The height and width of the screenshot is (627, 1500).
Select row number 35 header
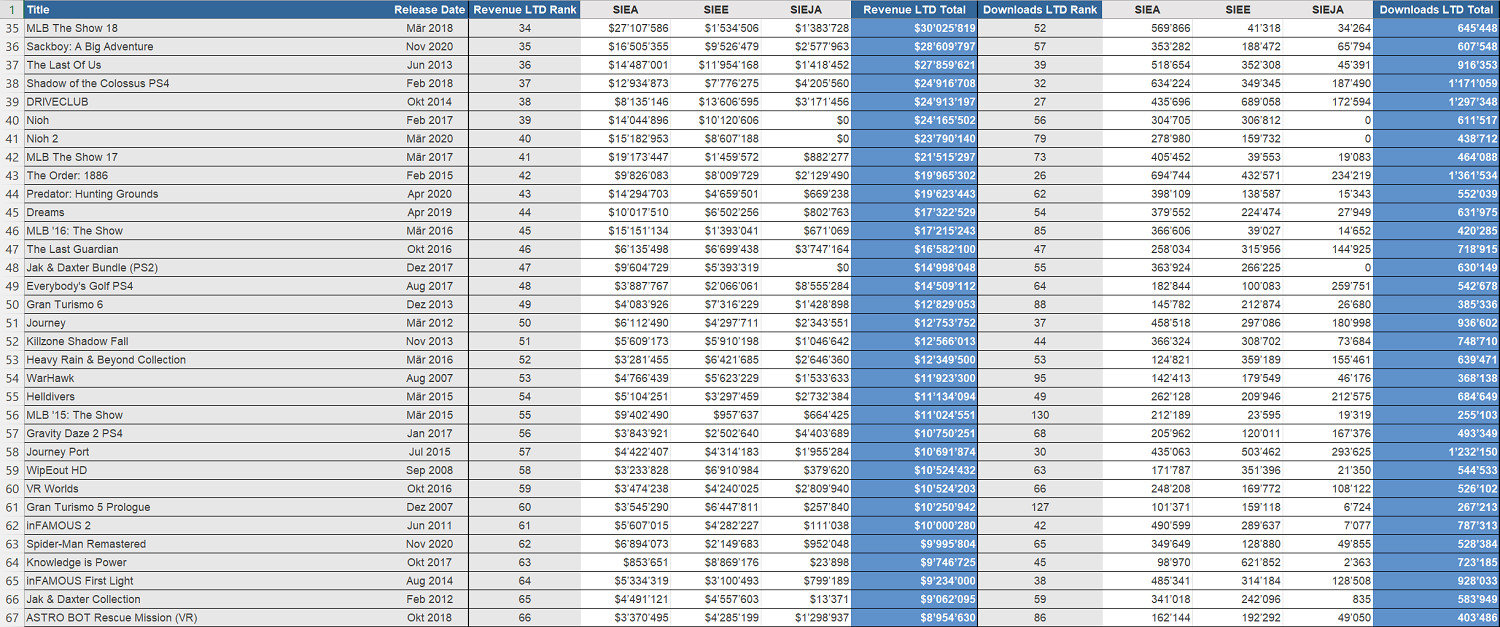pyautogui.click(x=12, y=28)
